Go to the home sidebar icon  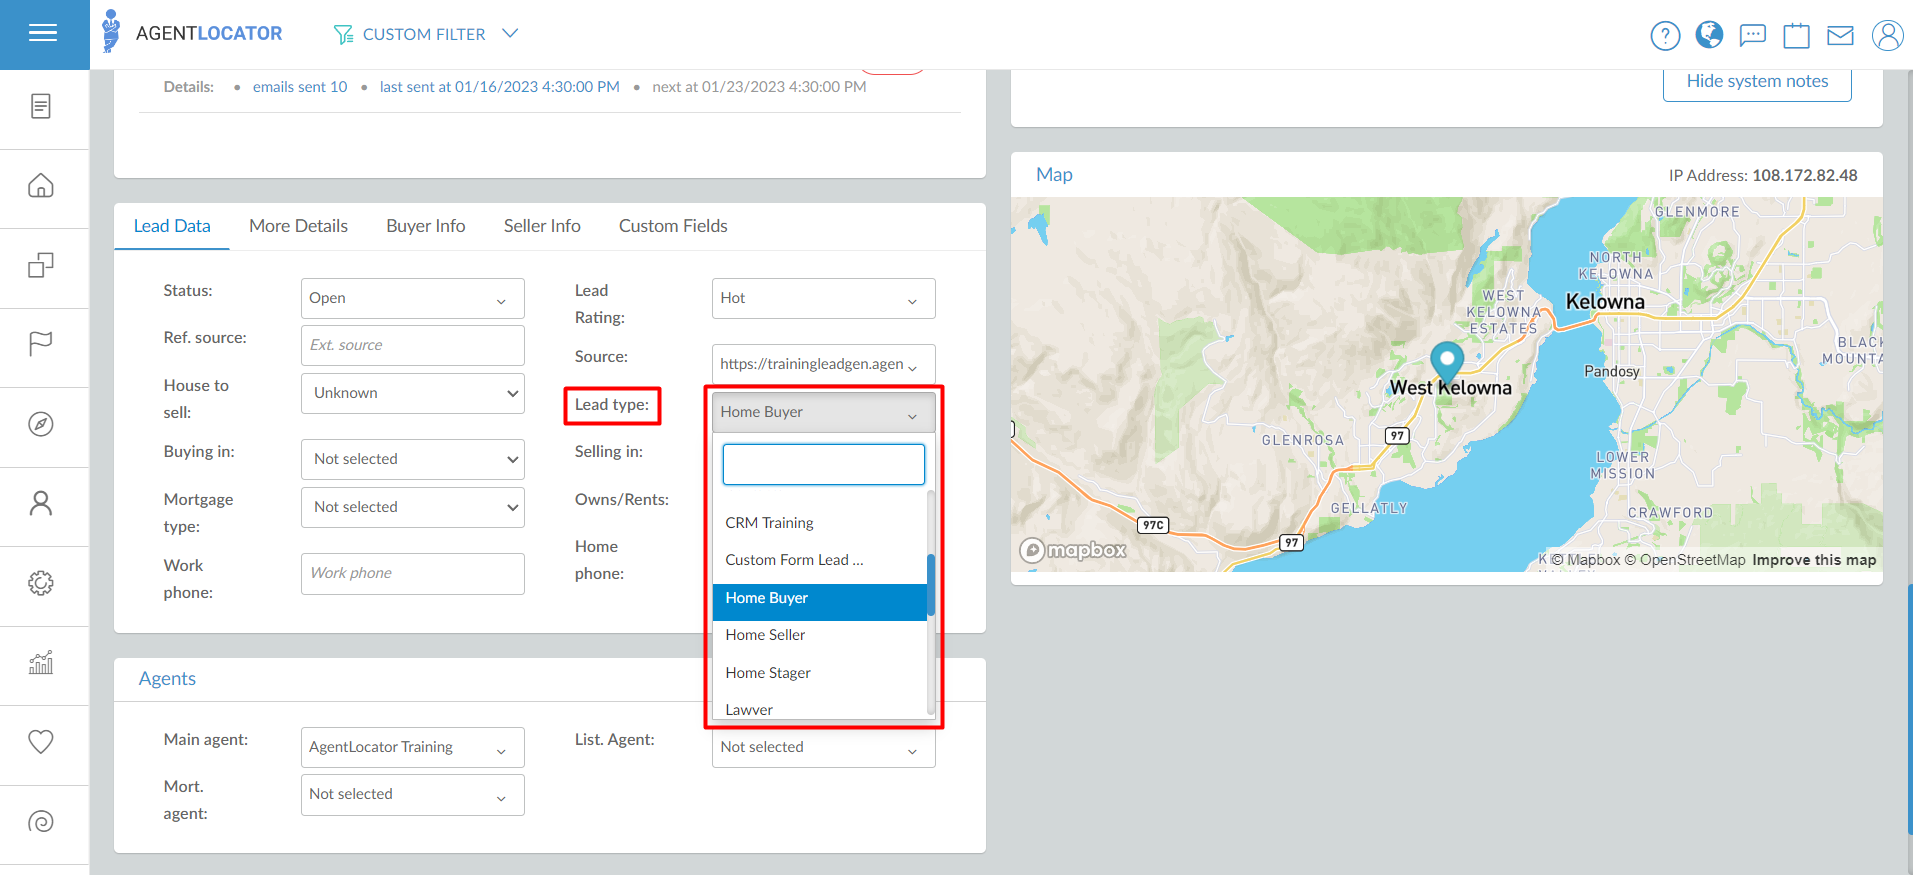point(41,185)
